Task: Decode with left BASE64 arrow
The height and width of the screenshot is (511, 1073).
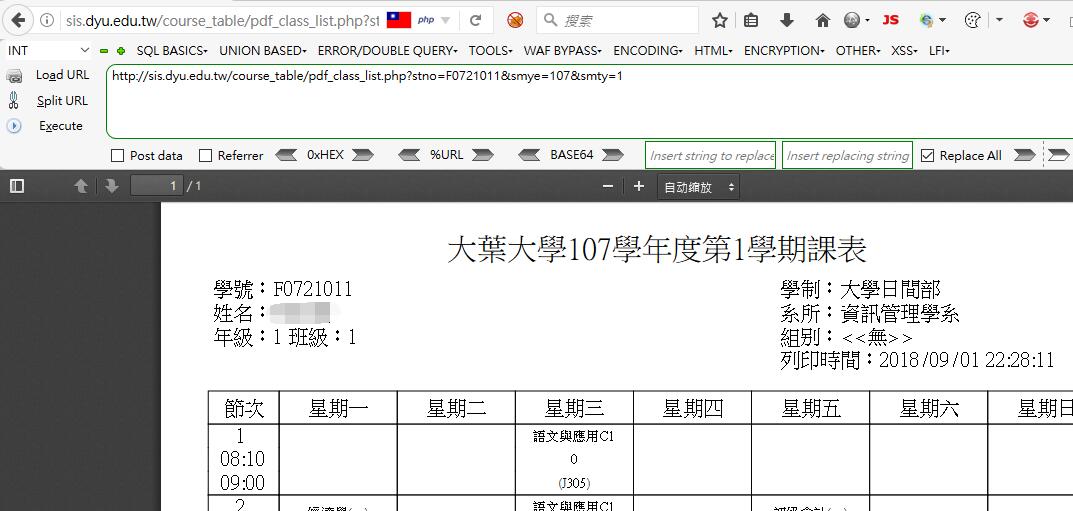Action: 530,155
